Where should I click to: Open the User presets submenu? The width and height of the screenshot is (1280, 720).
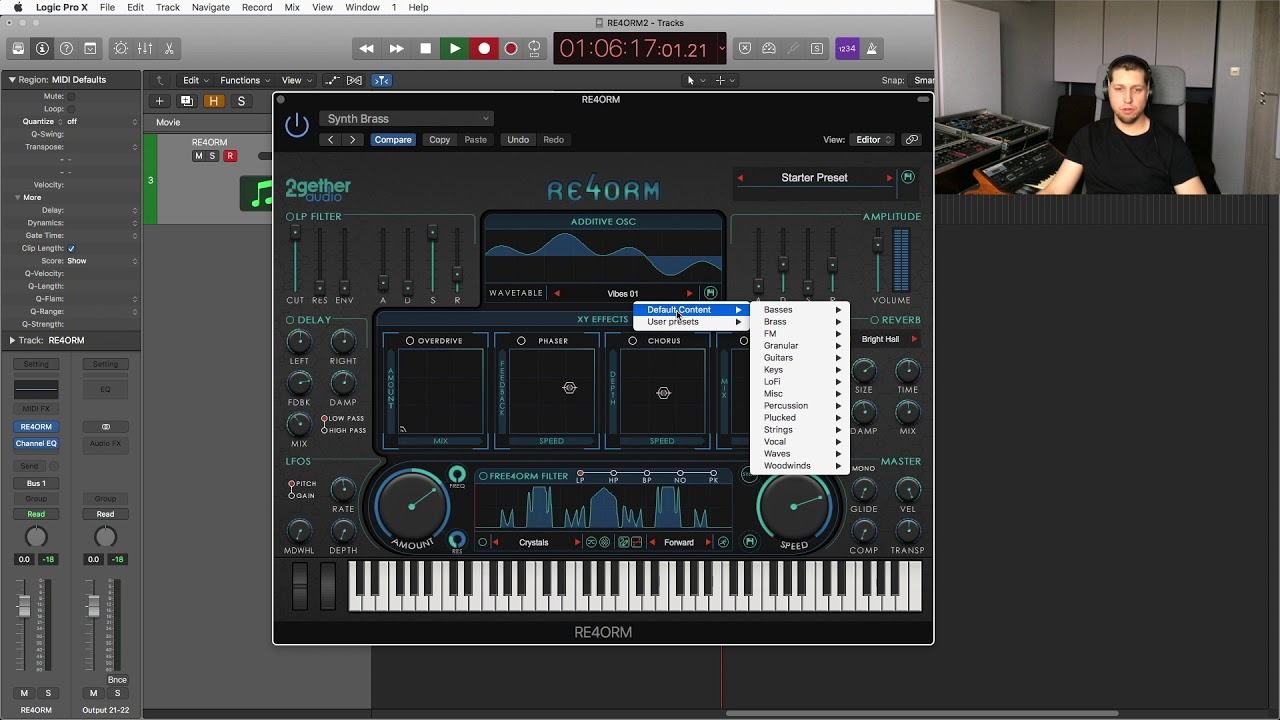[x=693, y=322]
